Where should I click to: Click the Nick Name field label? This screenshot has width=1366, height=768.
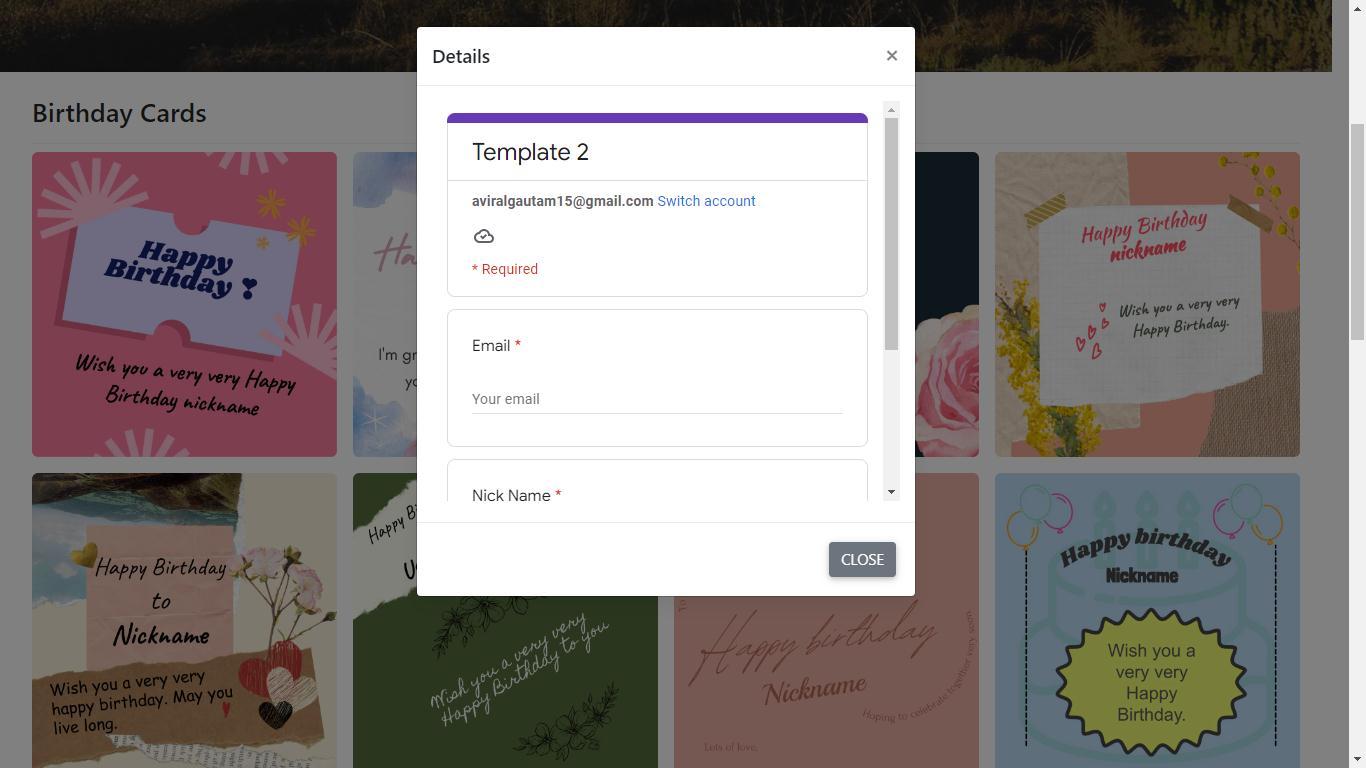click(x=511, y=496)
